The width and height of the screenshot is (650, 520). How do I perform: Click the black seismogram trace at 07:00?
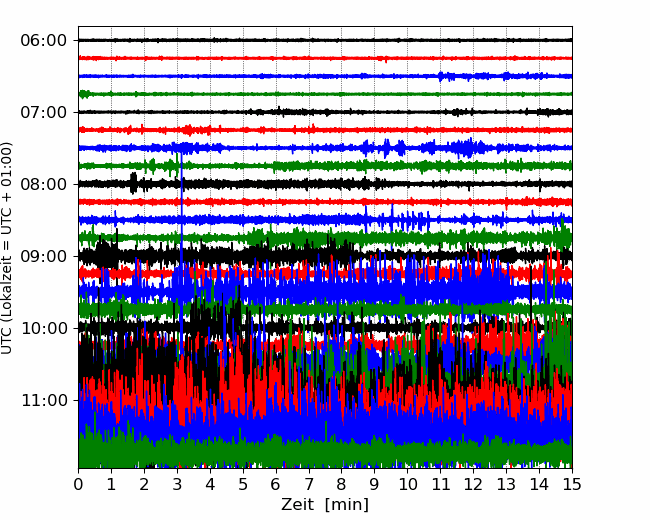325,112
